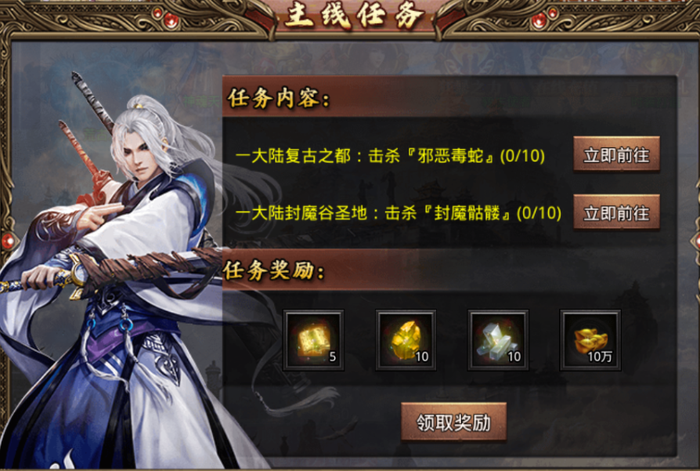The height and width of the screenshot is (471, 700).
Task: Click the 主线任务 title banner
Action: click(x=354, y=16)
